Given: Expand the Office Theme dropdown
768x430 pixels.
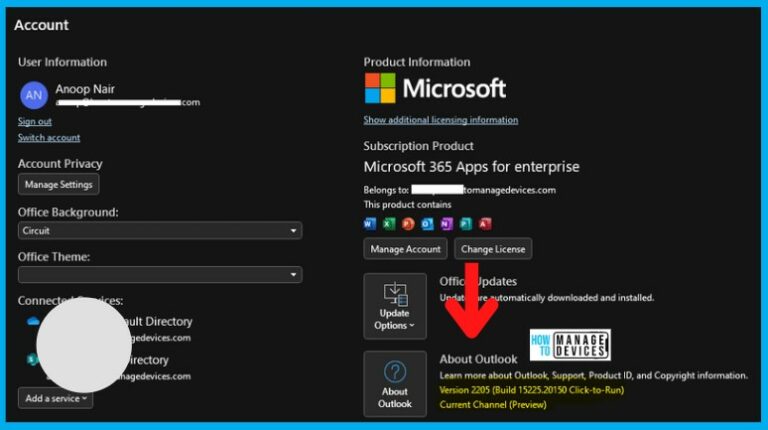Looking at the screenshot, I should coord(160,275).
